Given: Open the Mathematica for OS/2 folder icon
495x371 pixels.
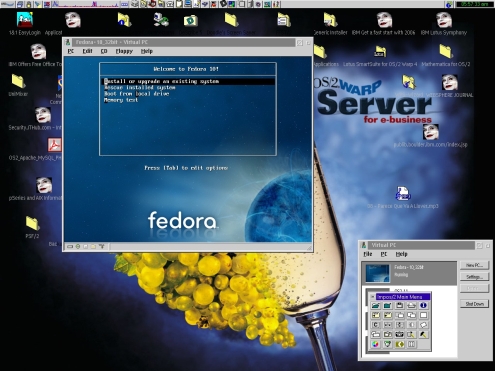Looking at the screenshot, I should pos(446,52).
